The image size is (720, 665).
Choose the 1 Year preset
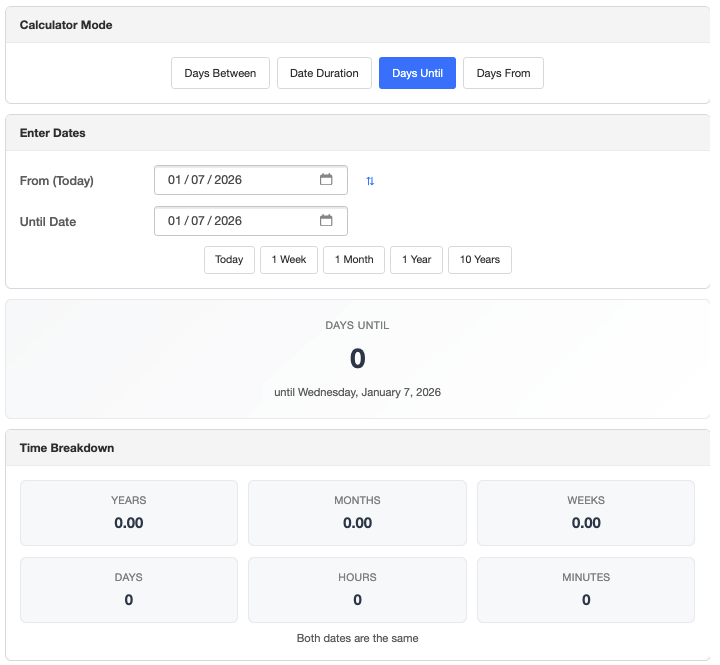pyautogui.click(x=416, y=260)
